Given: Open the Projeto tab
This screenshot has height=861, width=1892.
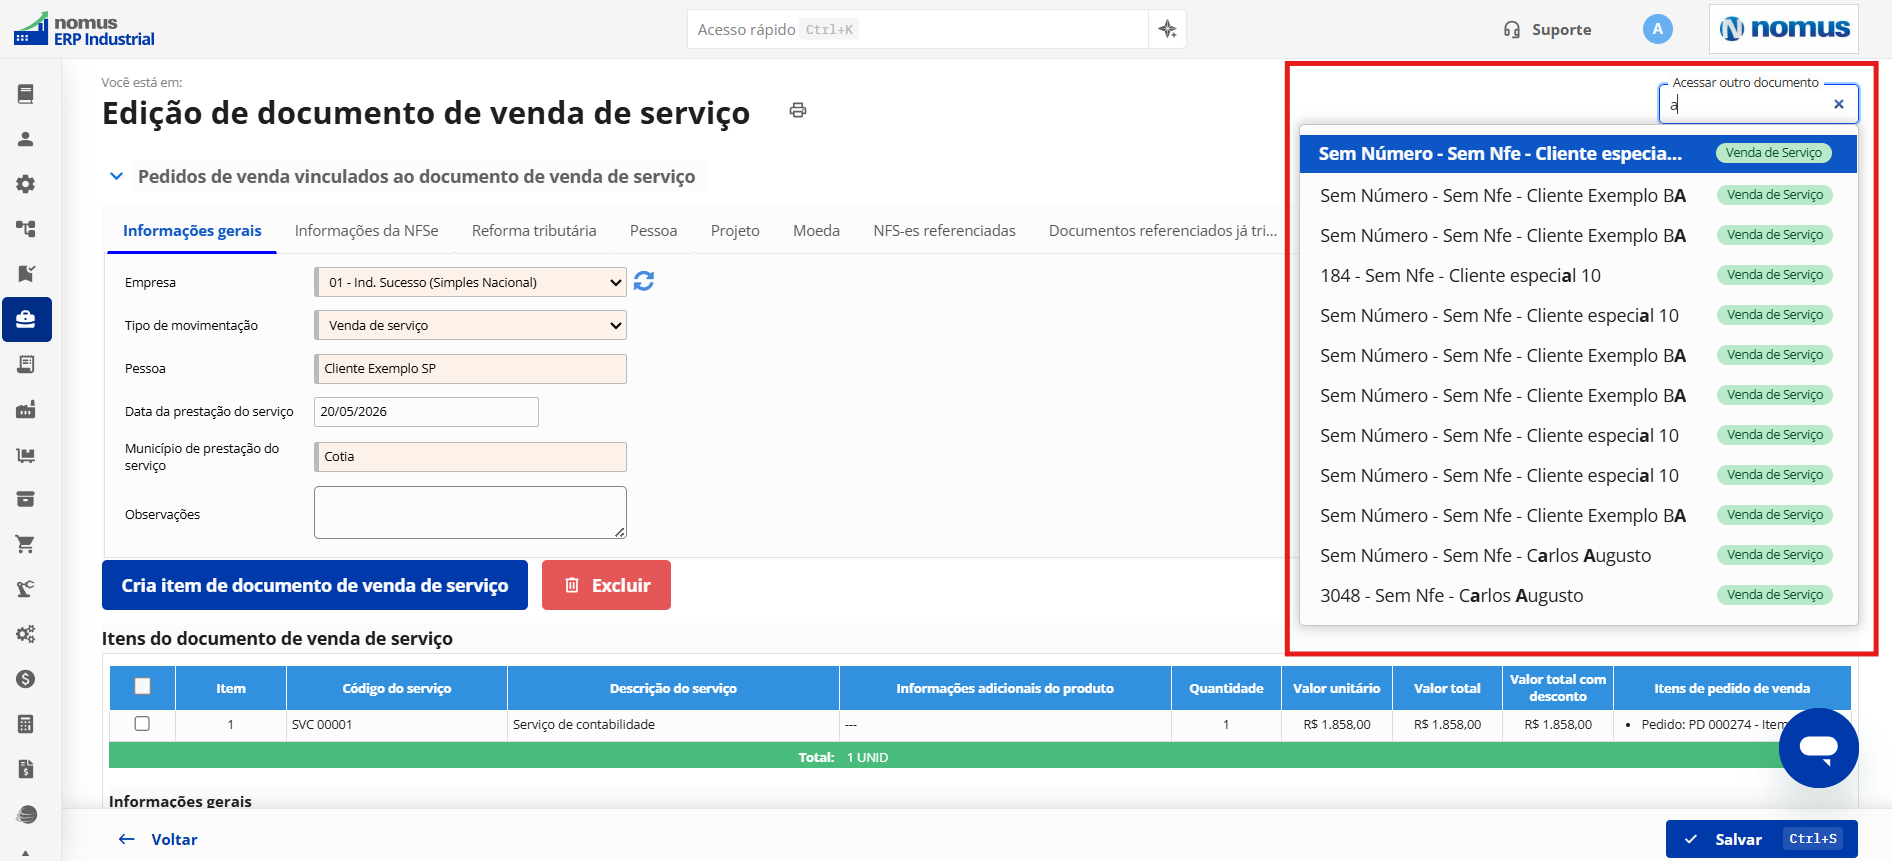Looking at the screenshot, I should 735,231.
